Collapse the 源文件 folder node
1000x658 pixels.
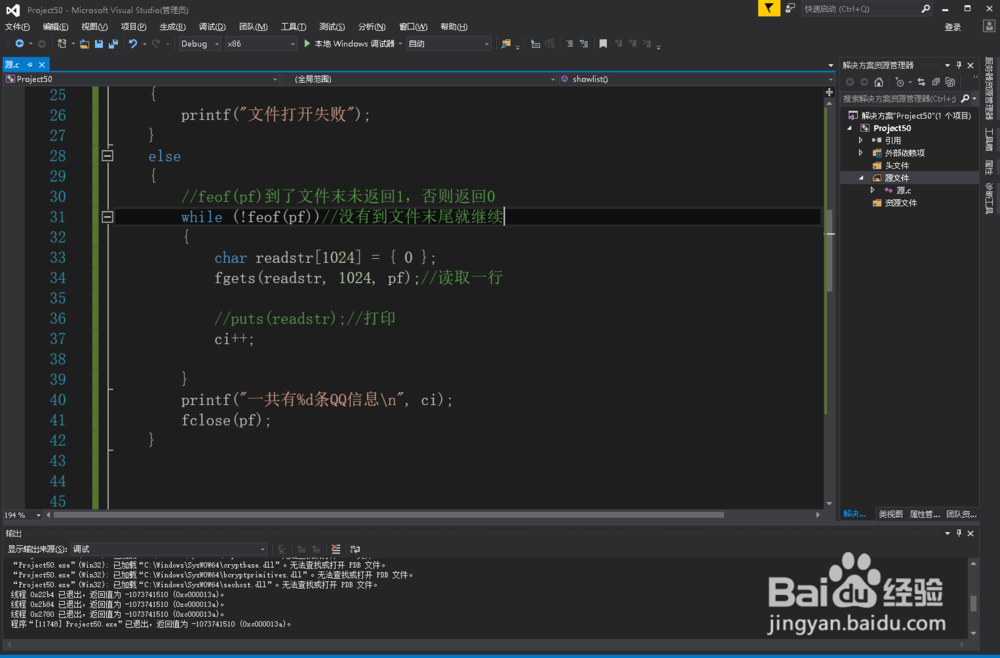[860, 178]
